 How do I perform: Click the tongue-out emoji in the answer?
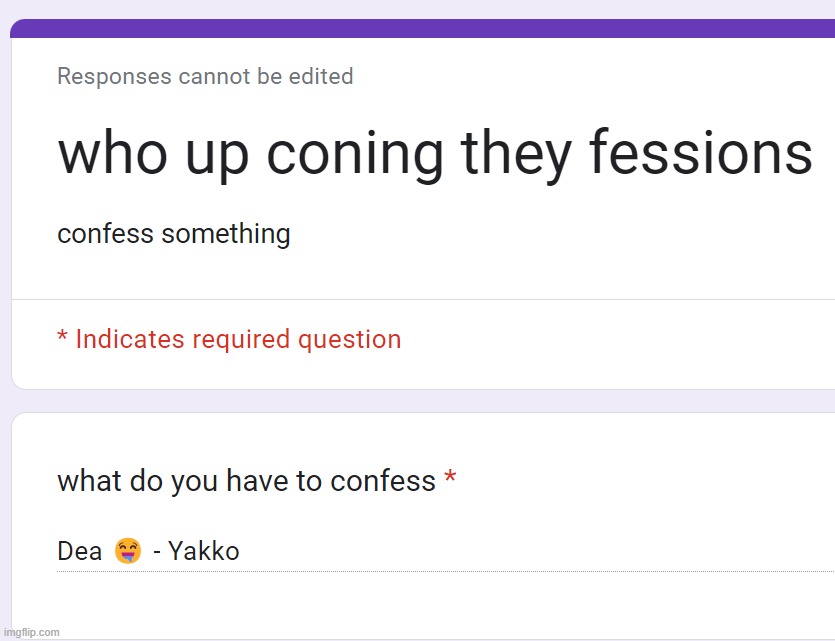pos(128,551)
